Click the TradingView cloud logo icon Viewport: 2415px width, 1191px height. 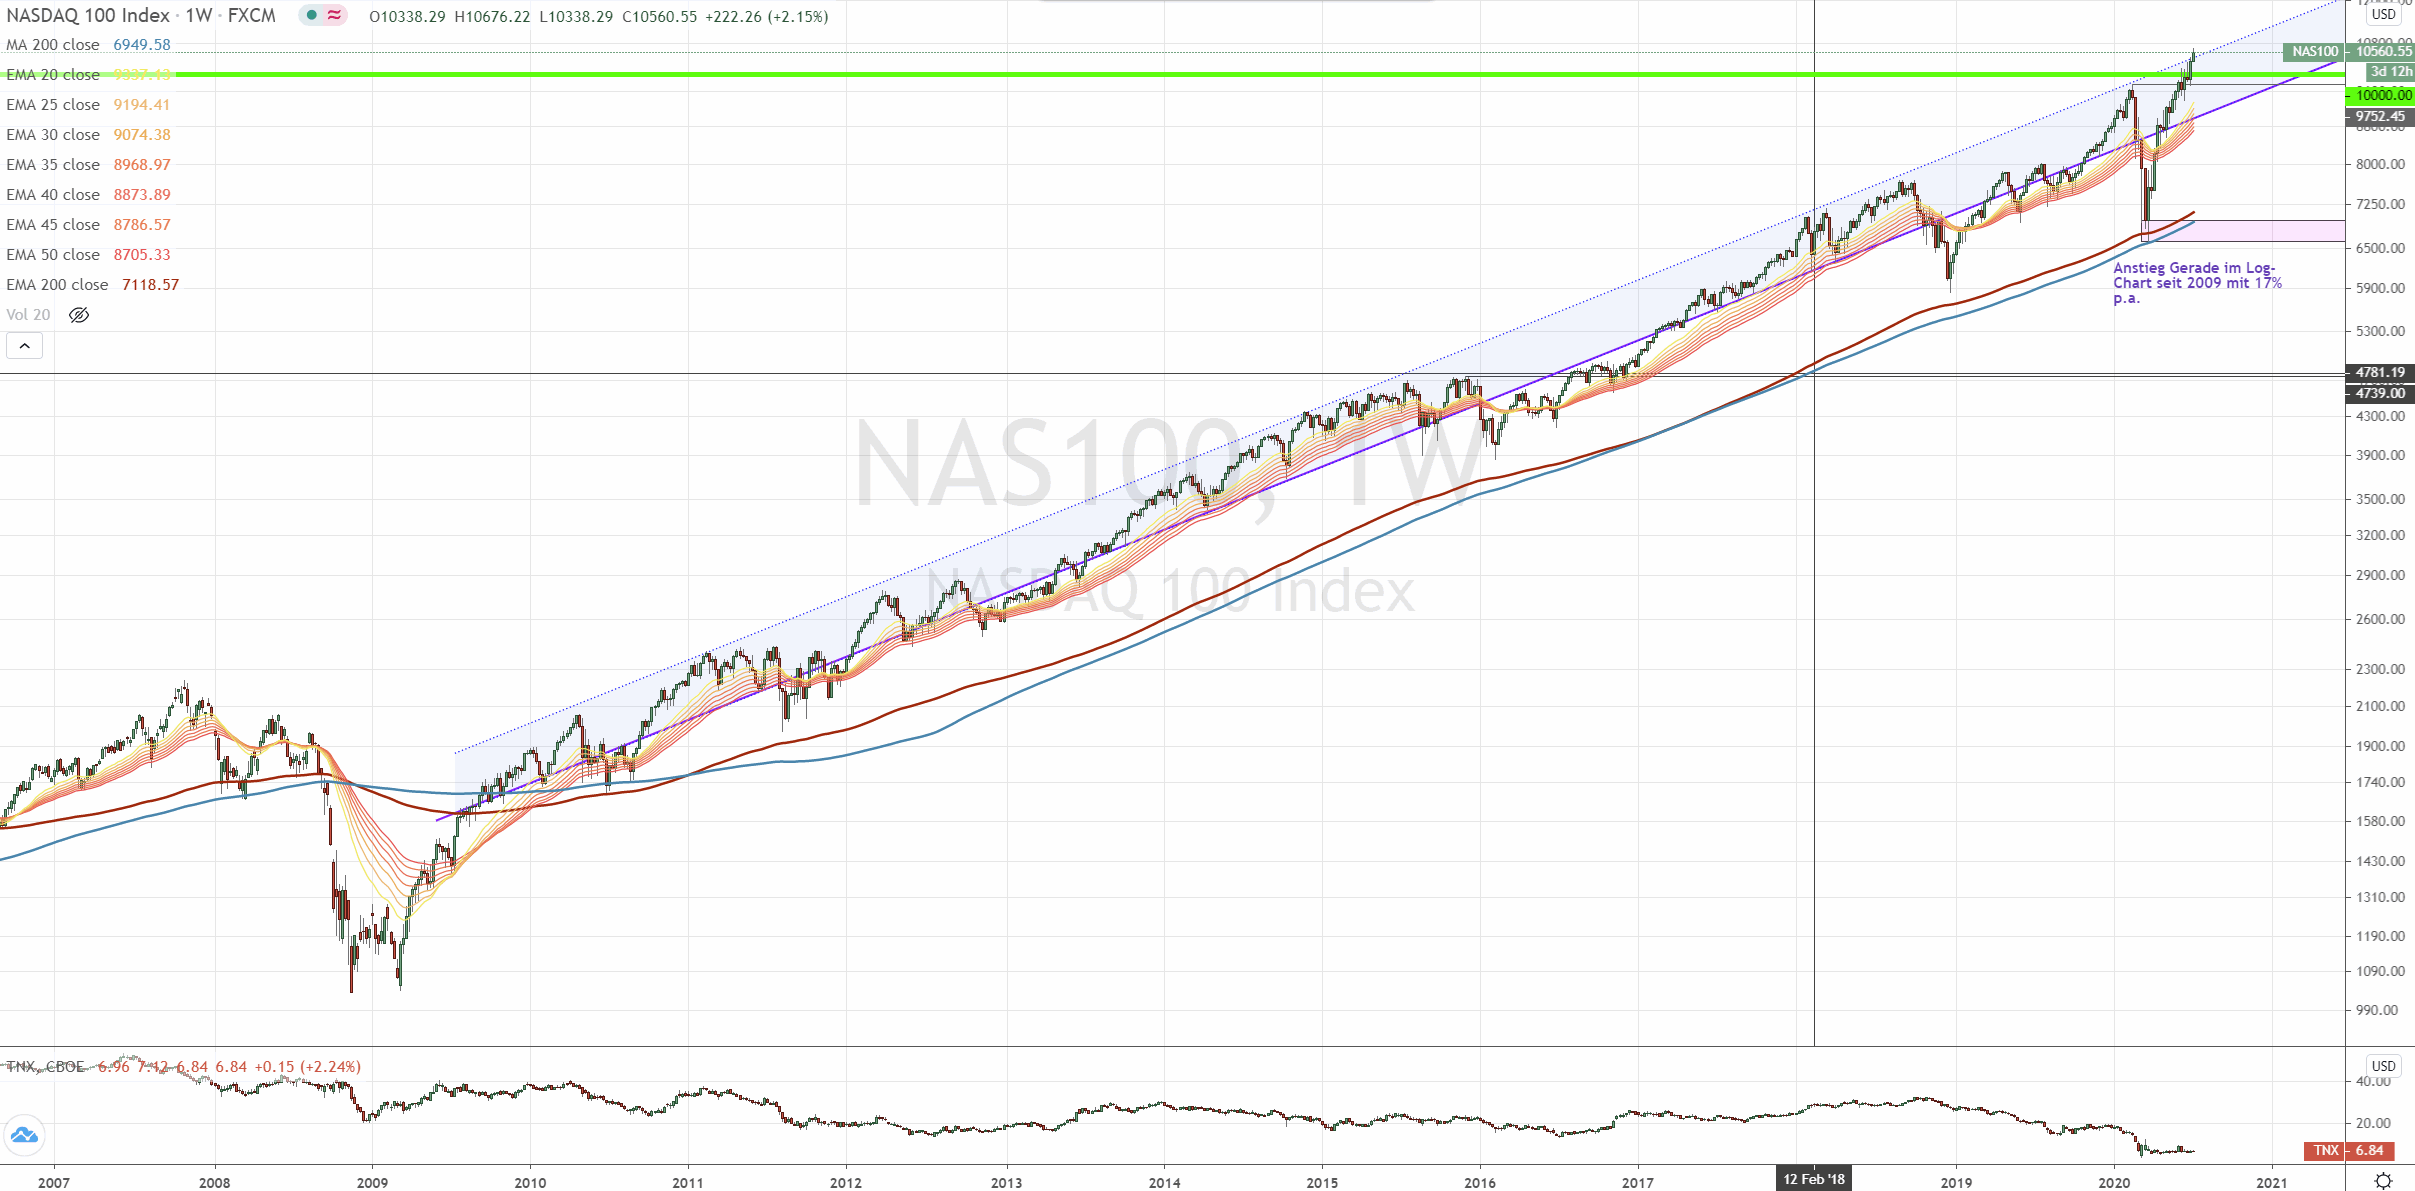24,1135
